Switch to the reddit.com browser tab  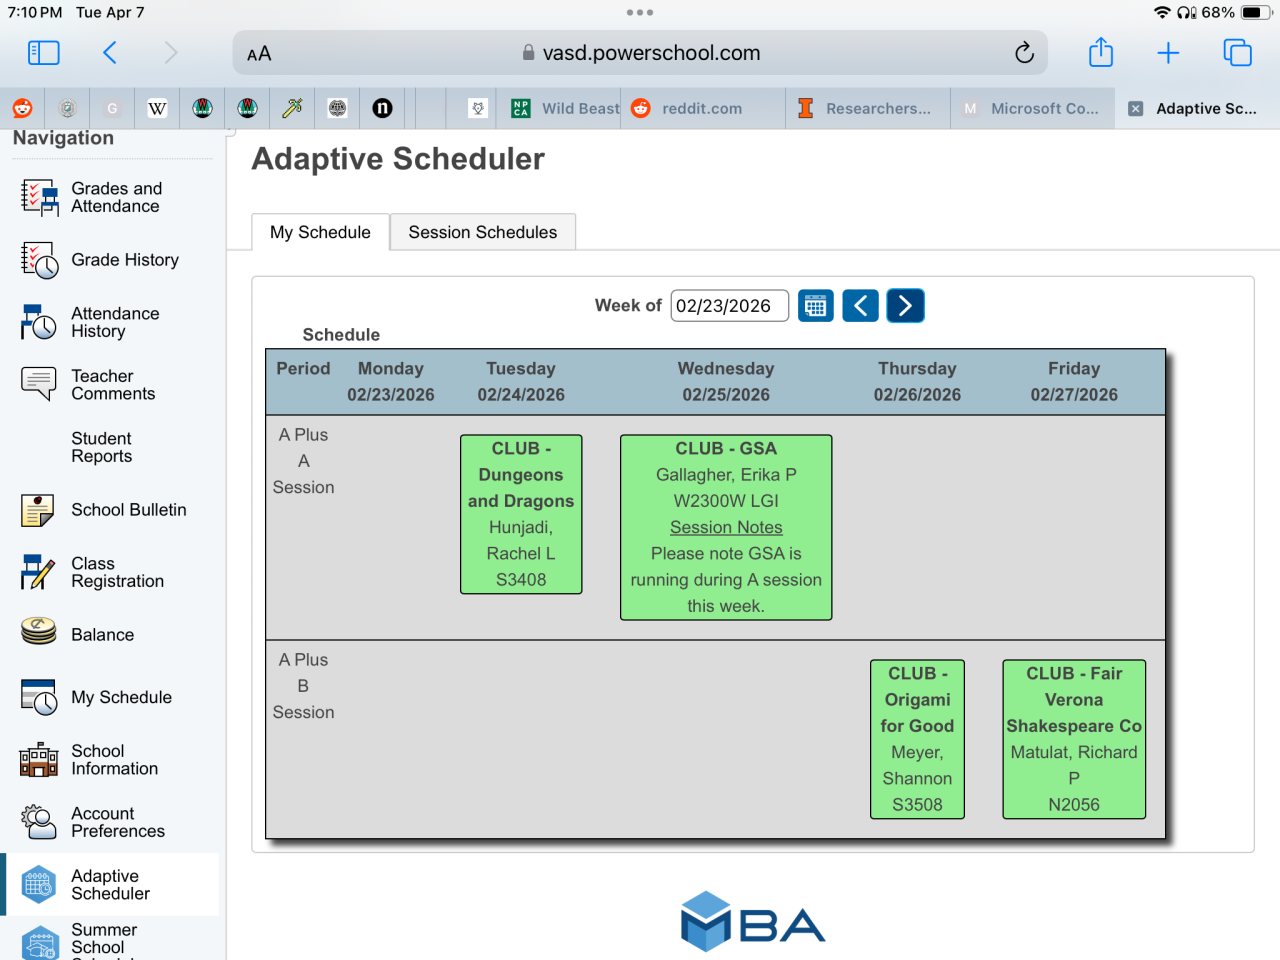pyautogui.click(x=700, y=108)
